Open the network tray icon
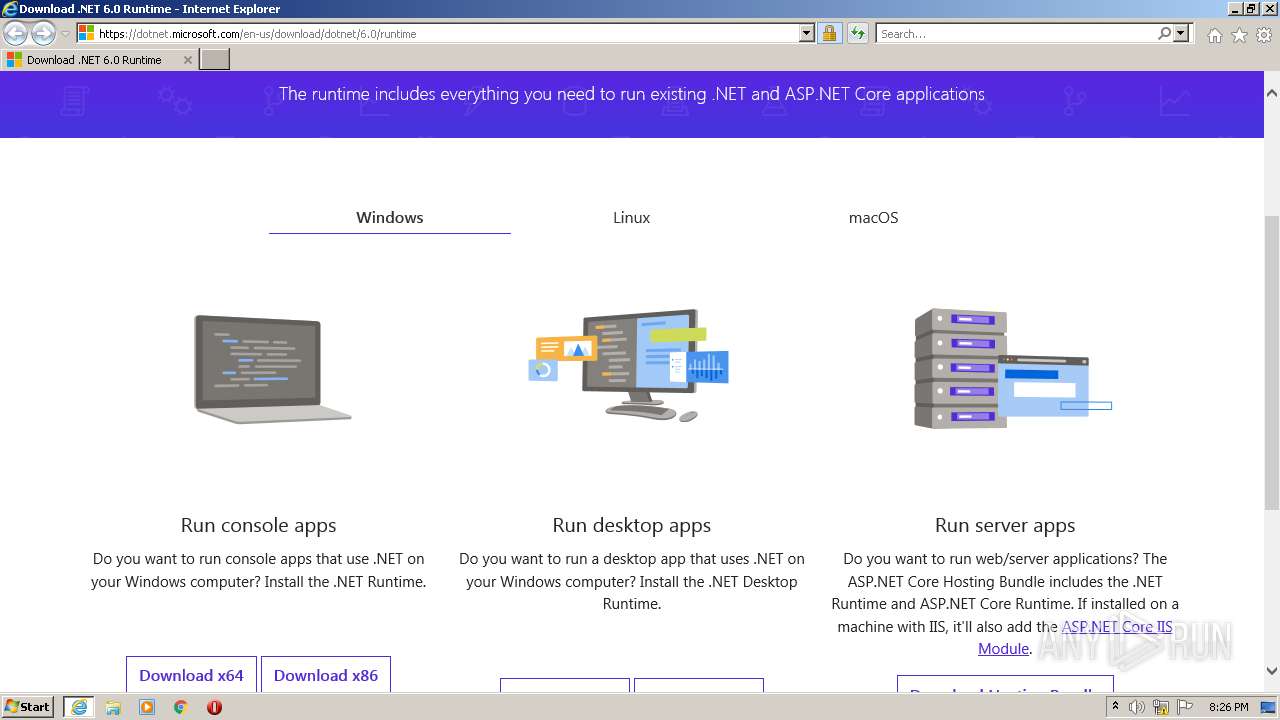1280x720 pixels. click(x=1161, y=707)
